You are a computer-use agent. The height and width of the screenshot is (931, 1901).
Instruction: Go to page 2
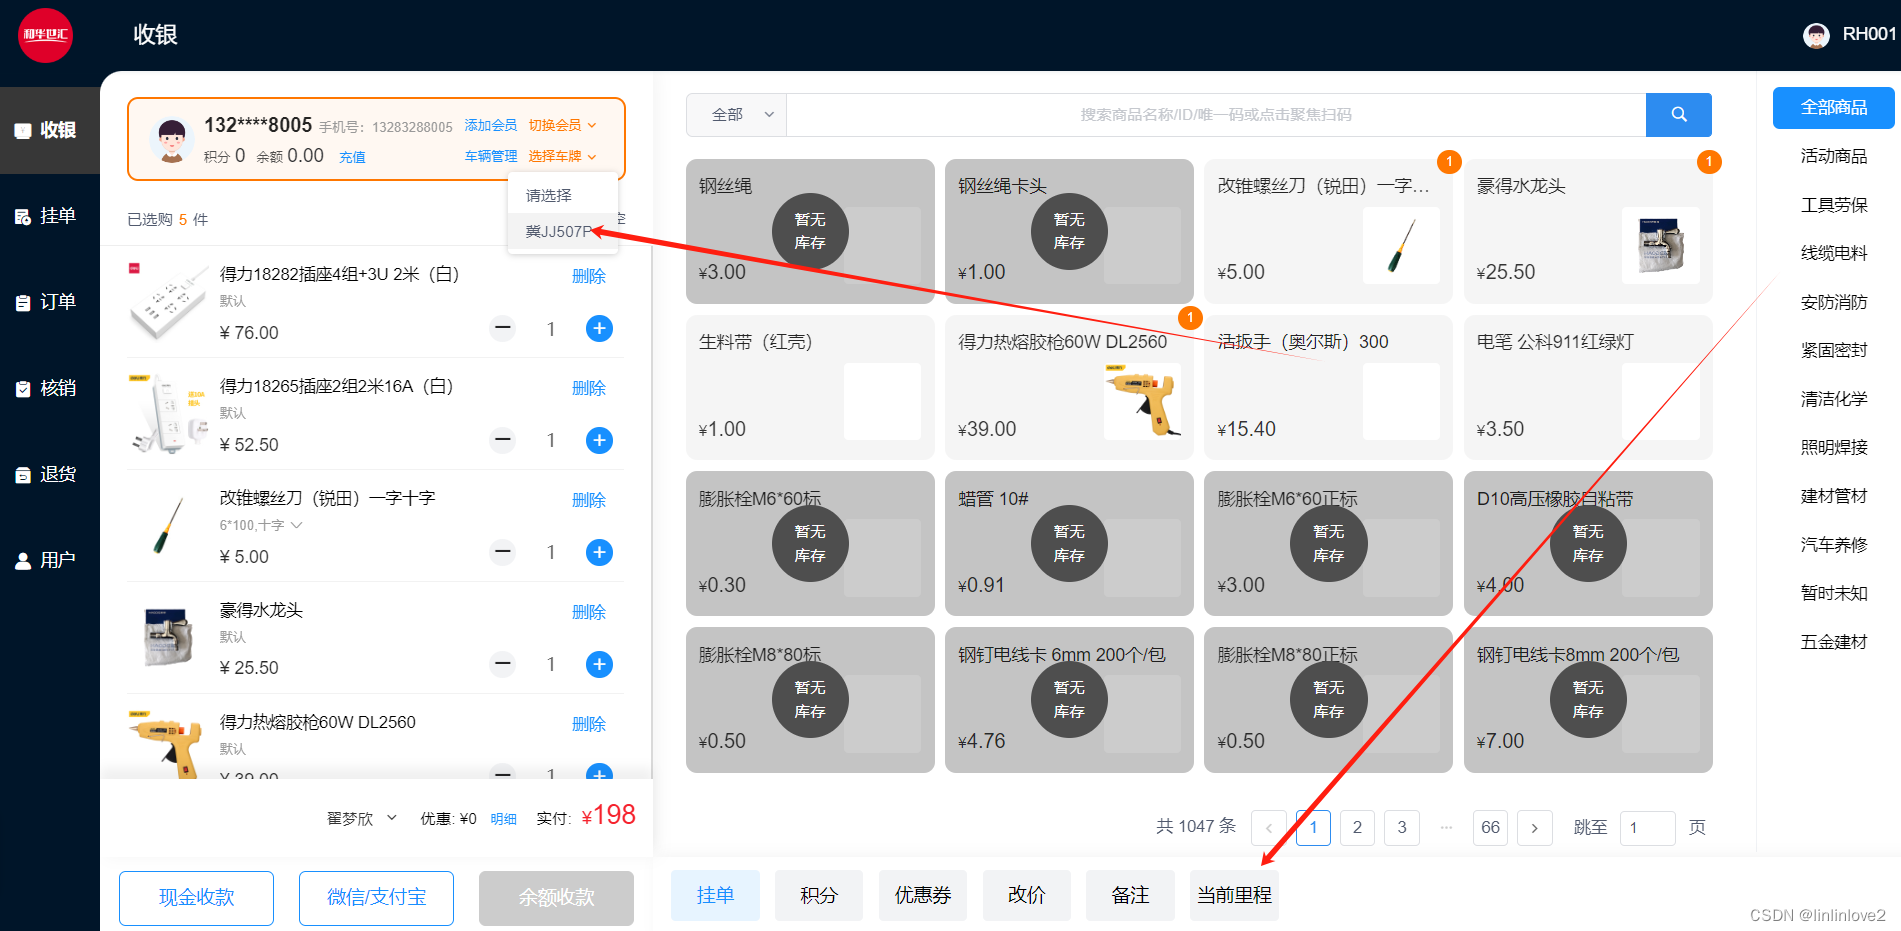coord(1357,828)
